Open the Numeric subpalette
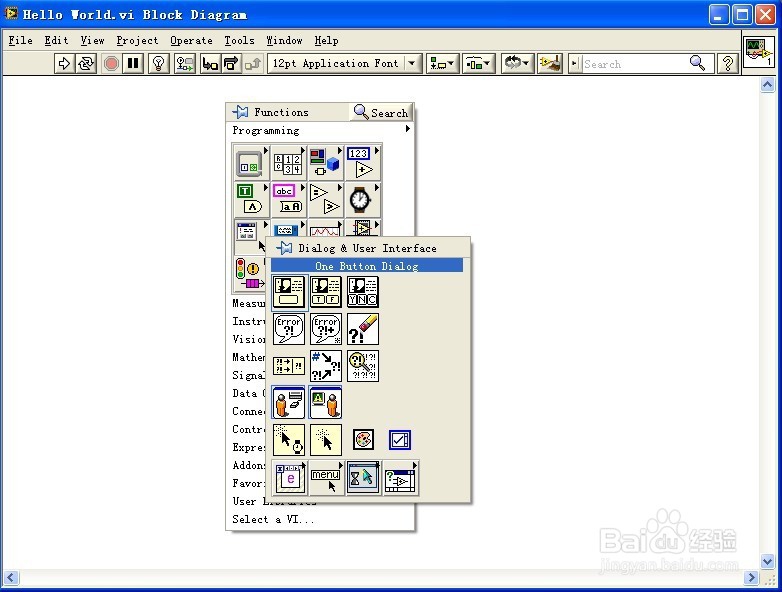The width and height of the screenshot is (782, 592). 363,163
